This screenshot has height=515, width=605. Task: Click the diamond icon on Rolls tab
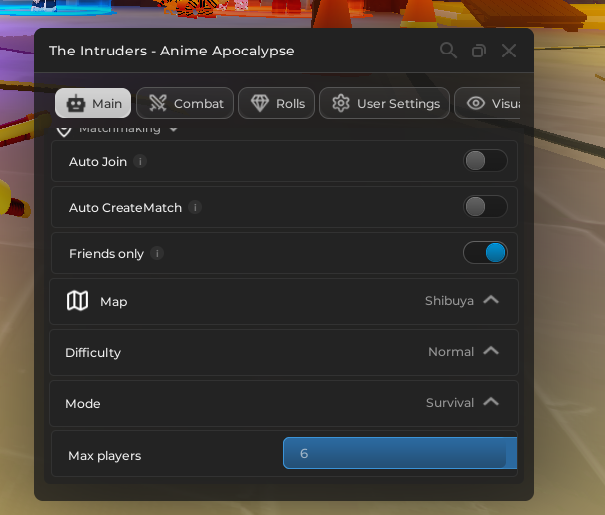(x=260, y=103)
